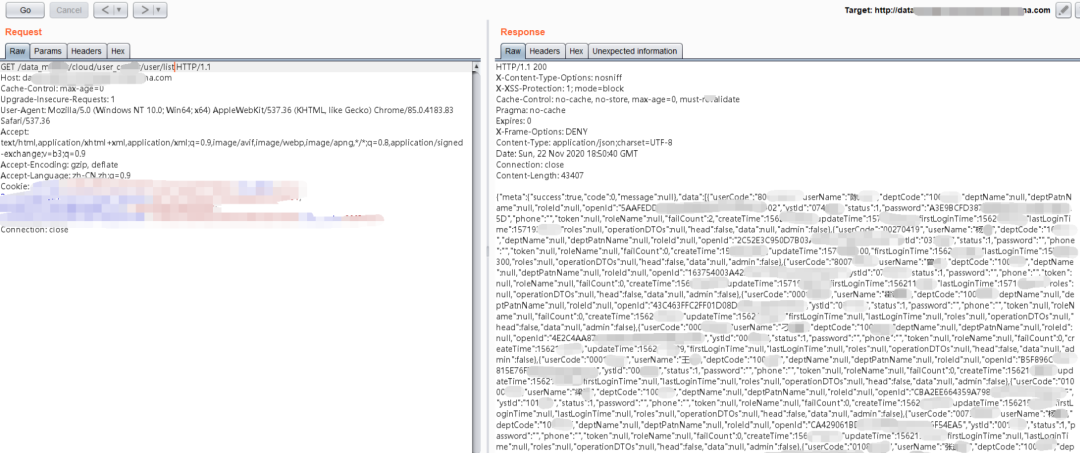Click the orange Response heading
The image size is (1080, 453).
(522, 32)
